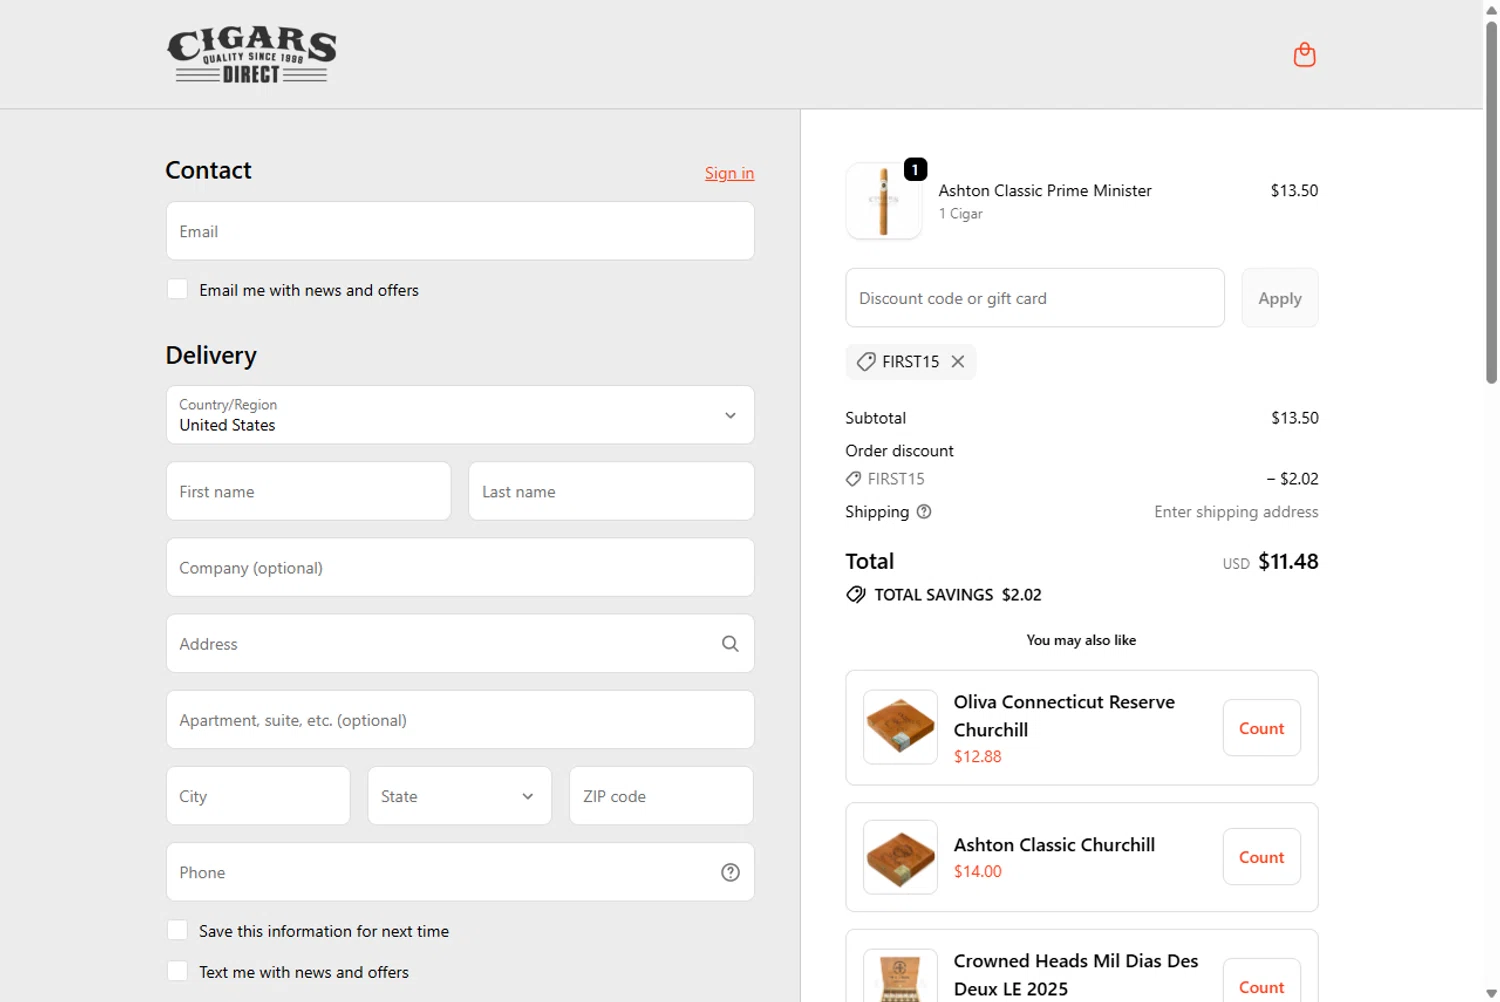Click the Ashton Classic Churchill $14.00 price
Image resolution: width=1500 pixels, height=1002 pixels.
pos(977,872)
